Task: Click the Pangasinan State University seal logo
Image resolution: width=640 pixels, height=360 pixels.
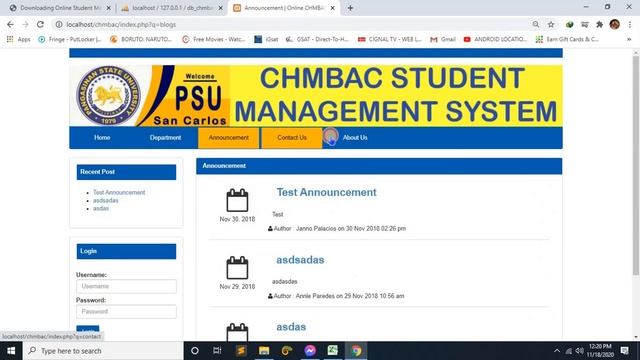Action: point(108,96)
